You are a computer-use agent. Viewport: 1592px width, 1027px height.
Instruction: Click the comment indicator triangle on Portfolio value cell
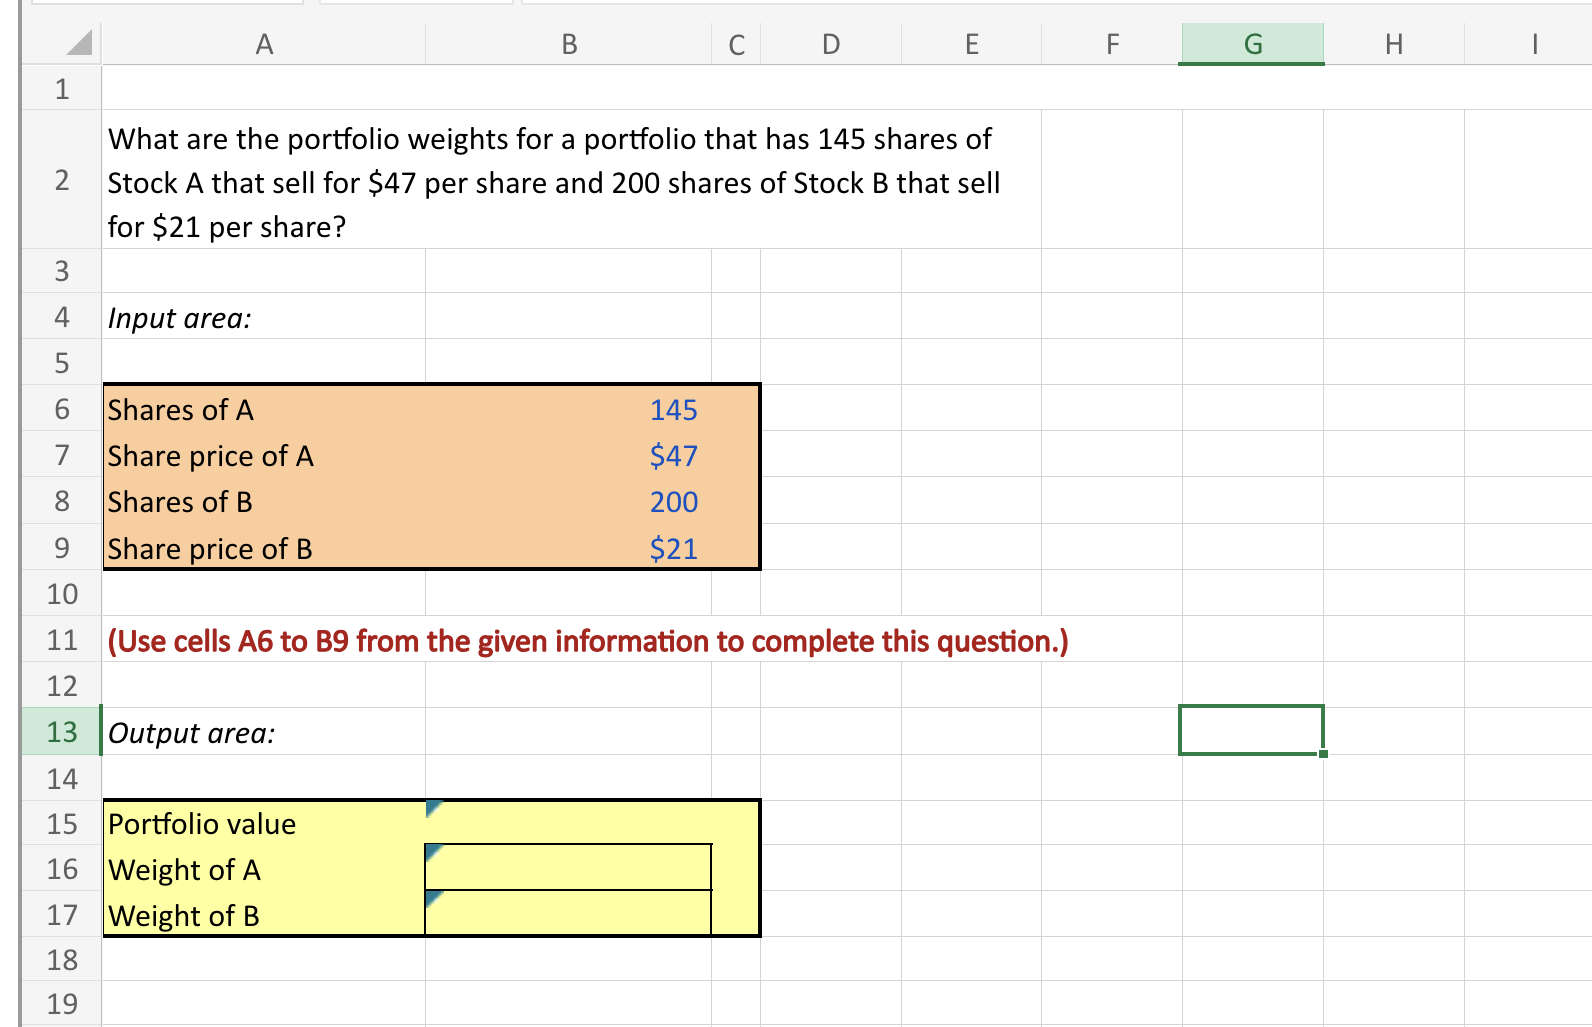(433, 807)
